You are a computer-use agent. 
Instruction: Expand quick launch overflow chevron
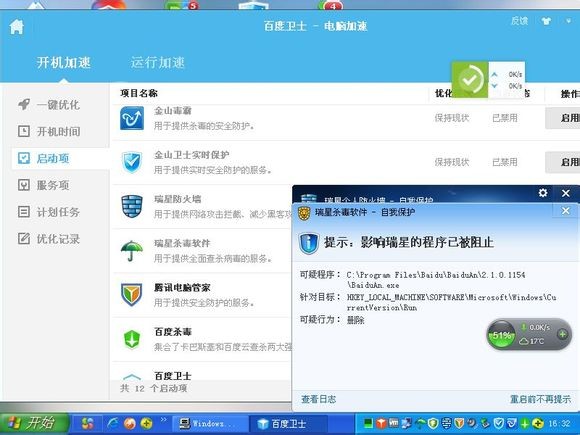[163, 419]
